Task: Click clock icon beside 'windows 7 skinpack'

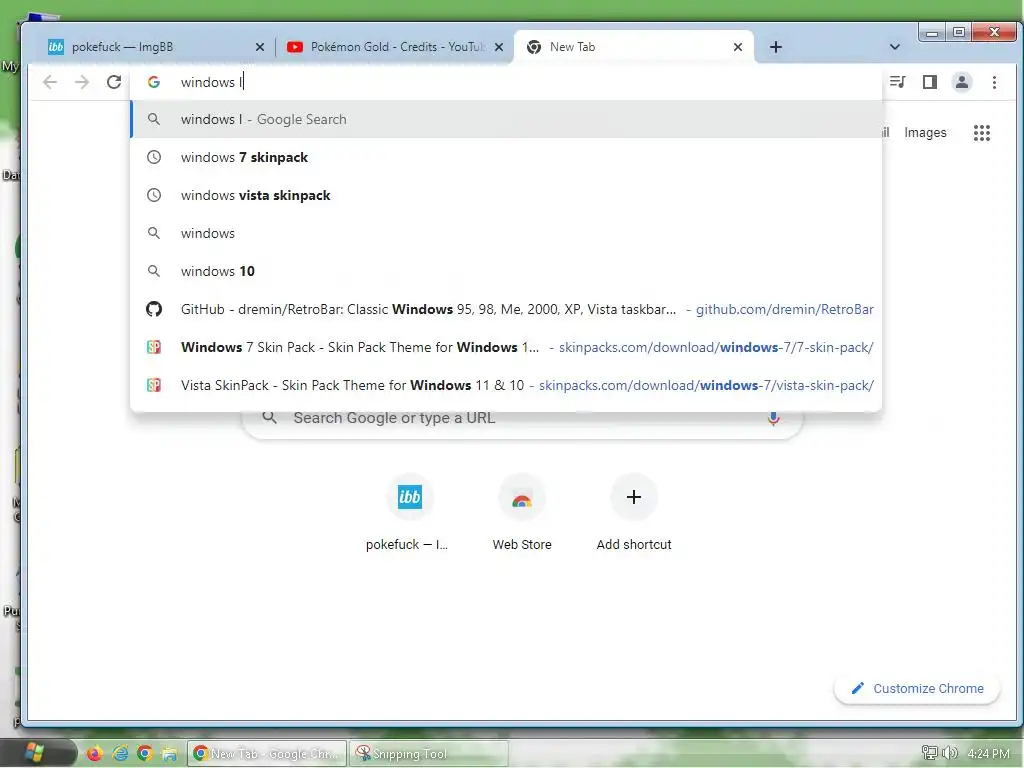Action: click(x=153, y=157)
